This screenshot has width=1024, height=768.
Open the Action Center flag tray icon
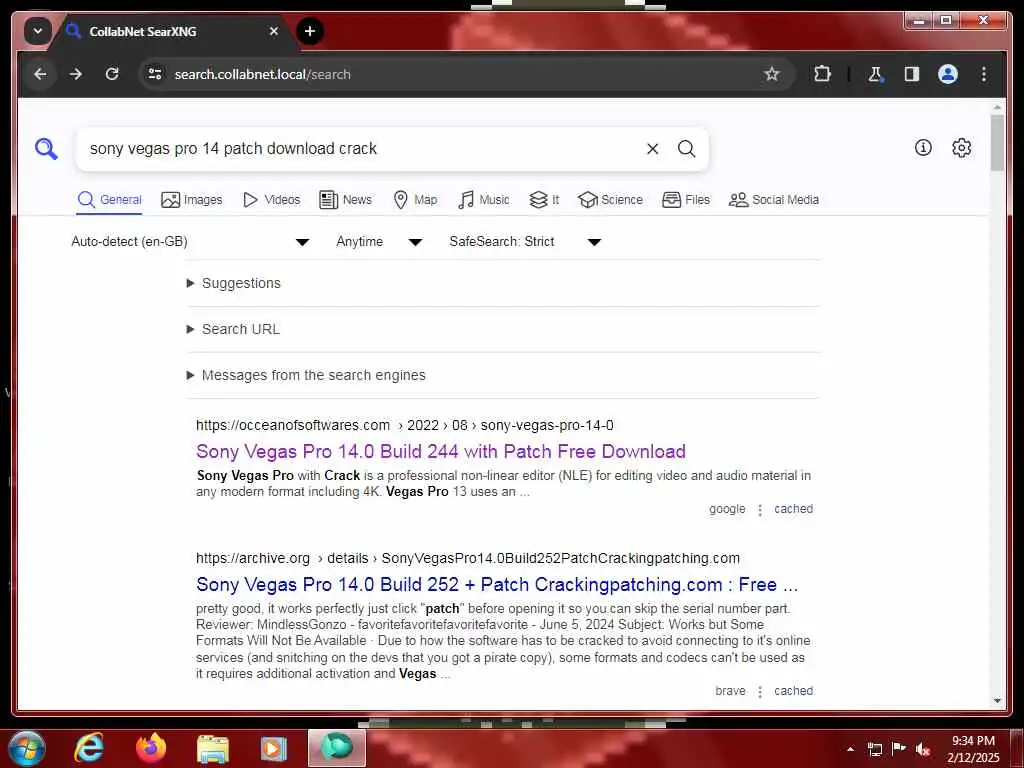pos(899,749)
